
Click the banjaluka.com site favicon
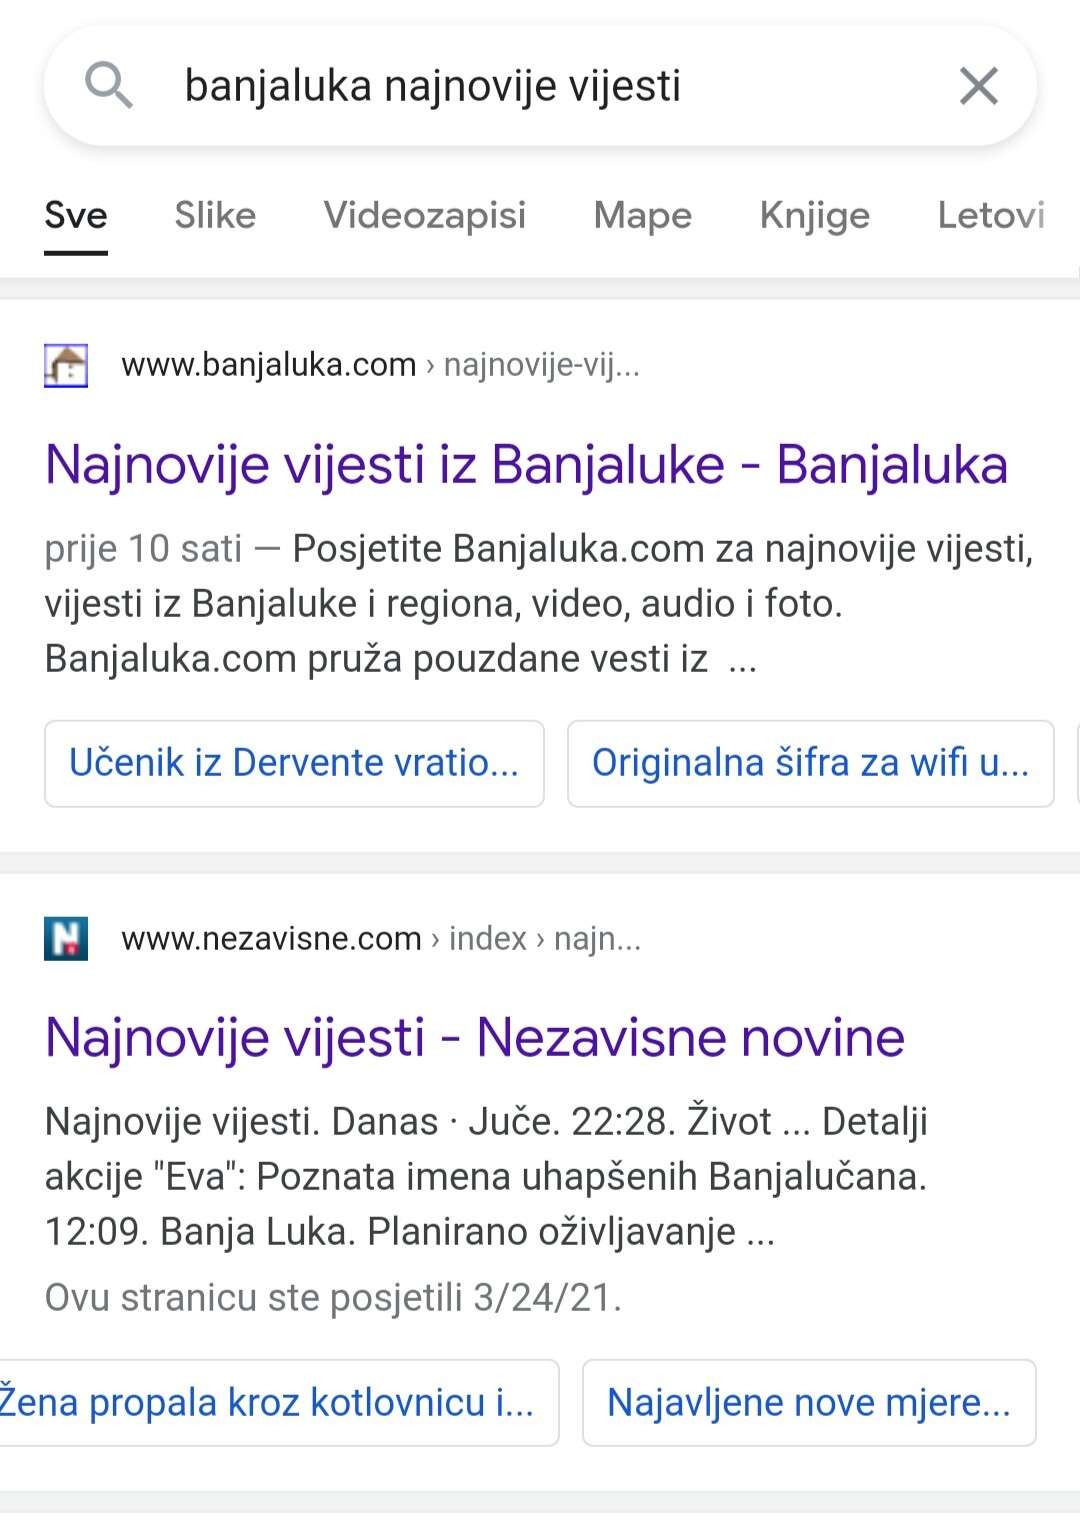66,365
